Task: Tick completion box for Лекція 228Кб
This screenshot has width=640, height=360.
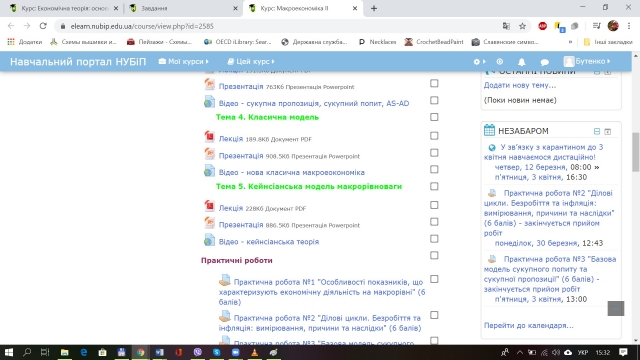Action: coord(434,205)
